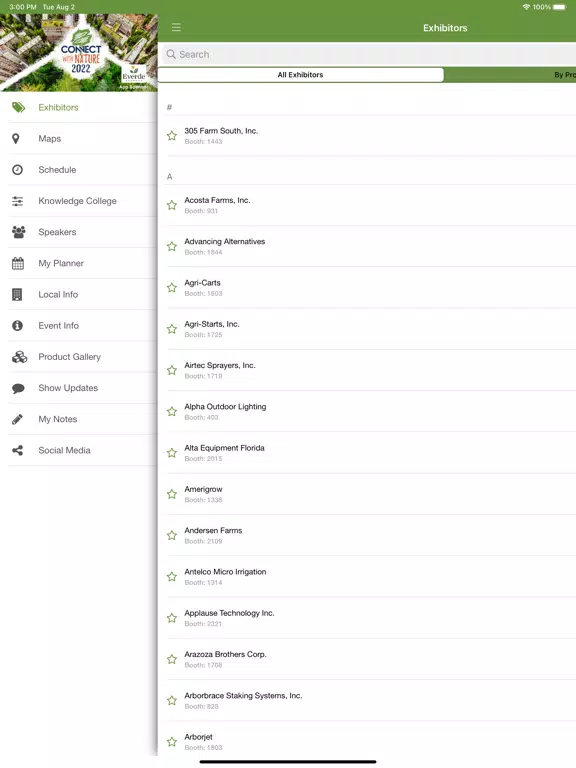Favorite Arazoza Brothers Corp. star
The image size is (576, 768).
[172, 659]
